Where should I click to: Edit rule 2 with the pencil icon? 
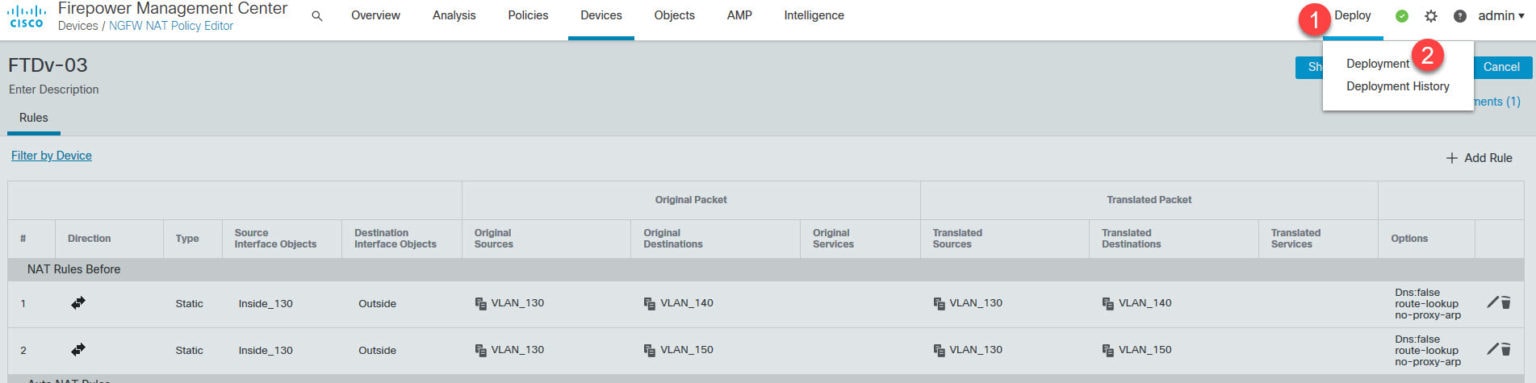[x=1492, y=348]
